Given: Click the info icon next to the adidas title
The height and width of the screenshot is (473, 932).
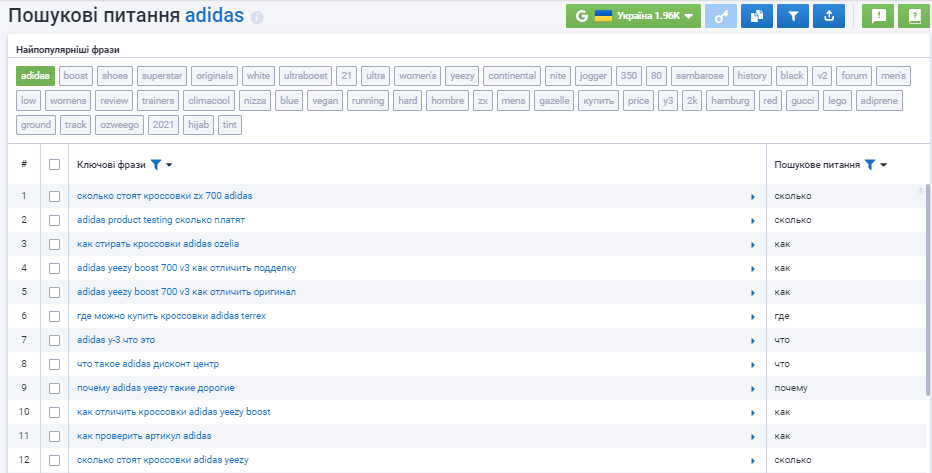Looking at the screenshot, I should coord(257,18).
